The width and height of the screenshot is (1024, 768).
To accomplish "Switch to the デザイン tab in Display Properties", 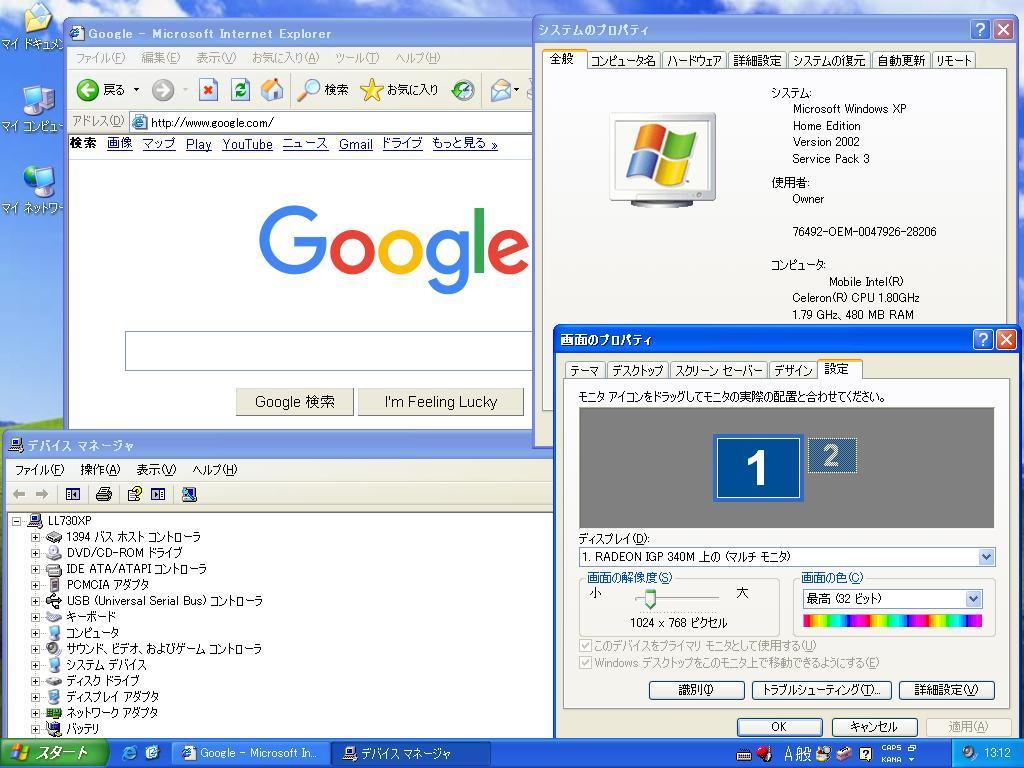I will pyautogui.click(x=793, y=370).
